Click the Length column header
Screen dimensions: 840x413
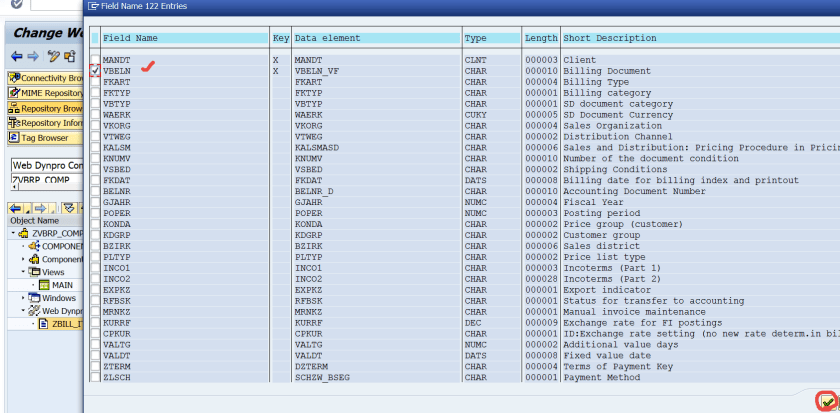[x=541, y=38]
